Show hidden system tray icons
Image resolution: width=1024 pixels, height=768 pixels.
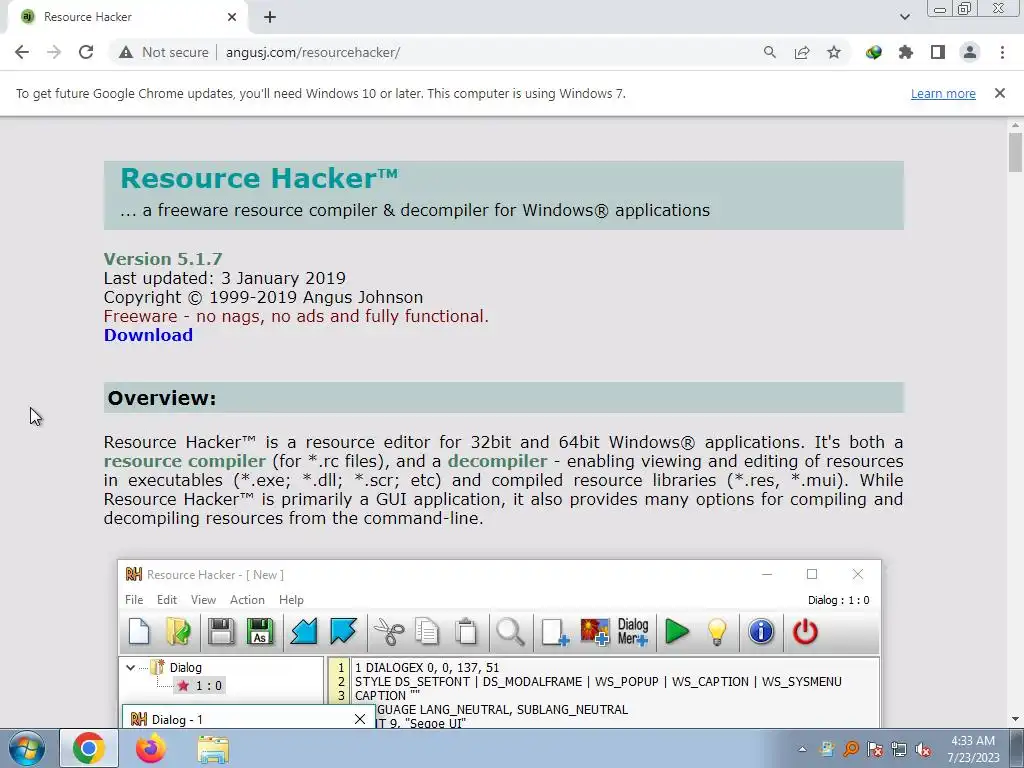(801, 749)
